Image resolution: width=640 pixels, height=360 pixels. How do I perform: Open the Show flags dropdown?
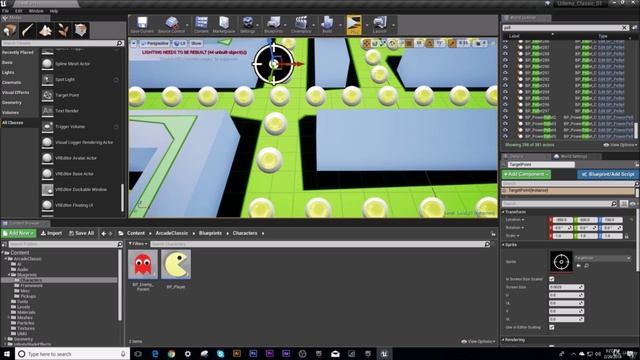196,43
